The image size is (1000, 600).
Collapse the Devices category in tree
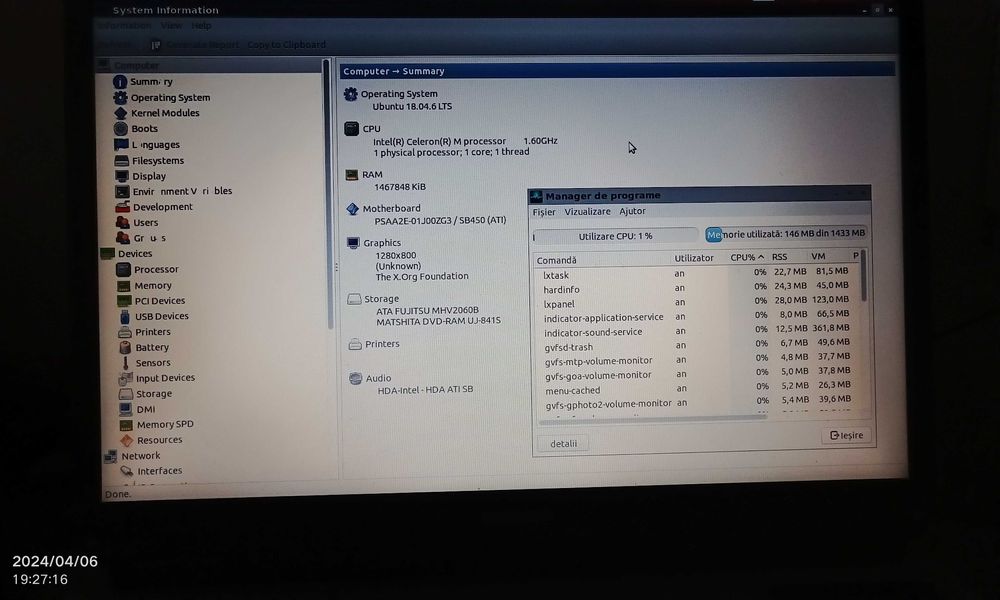(135, 254)
